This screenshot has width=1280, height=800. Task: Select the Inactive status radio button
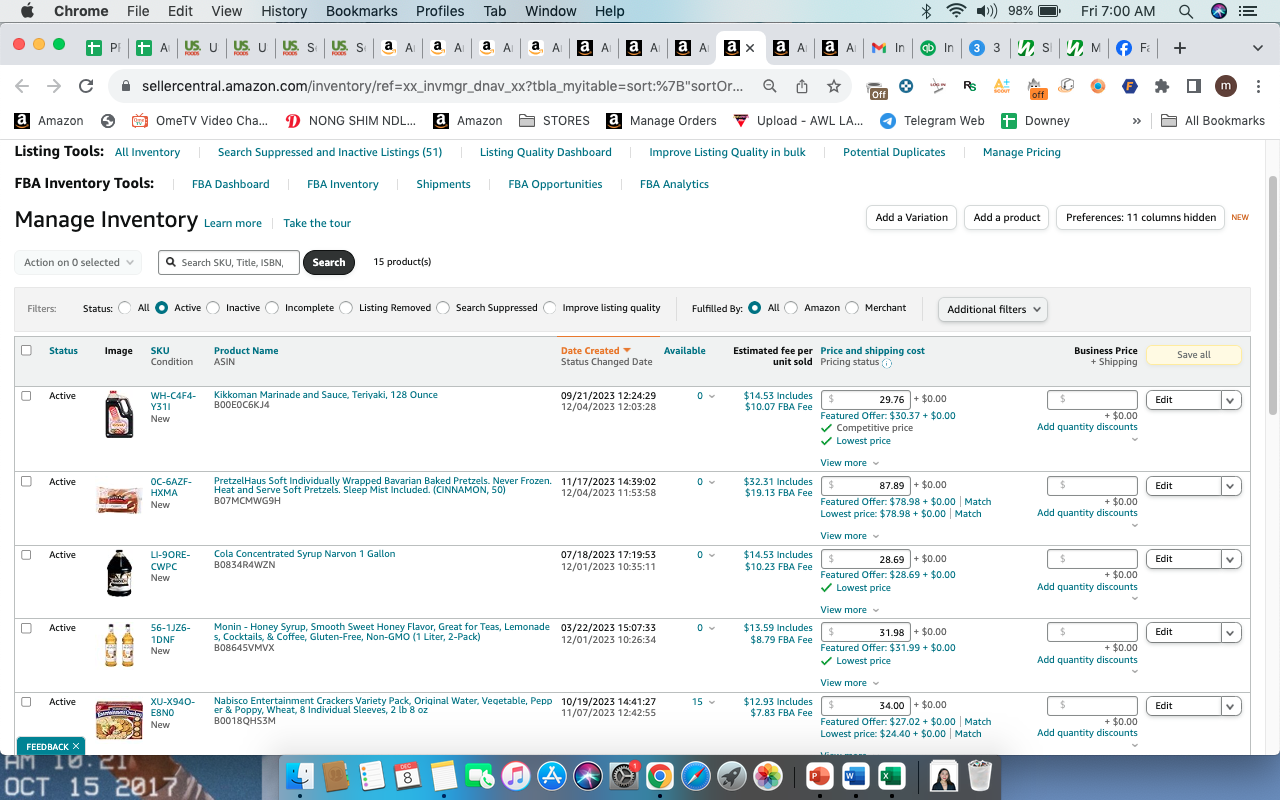[213, 308]
